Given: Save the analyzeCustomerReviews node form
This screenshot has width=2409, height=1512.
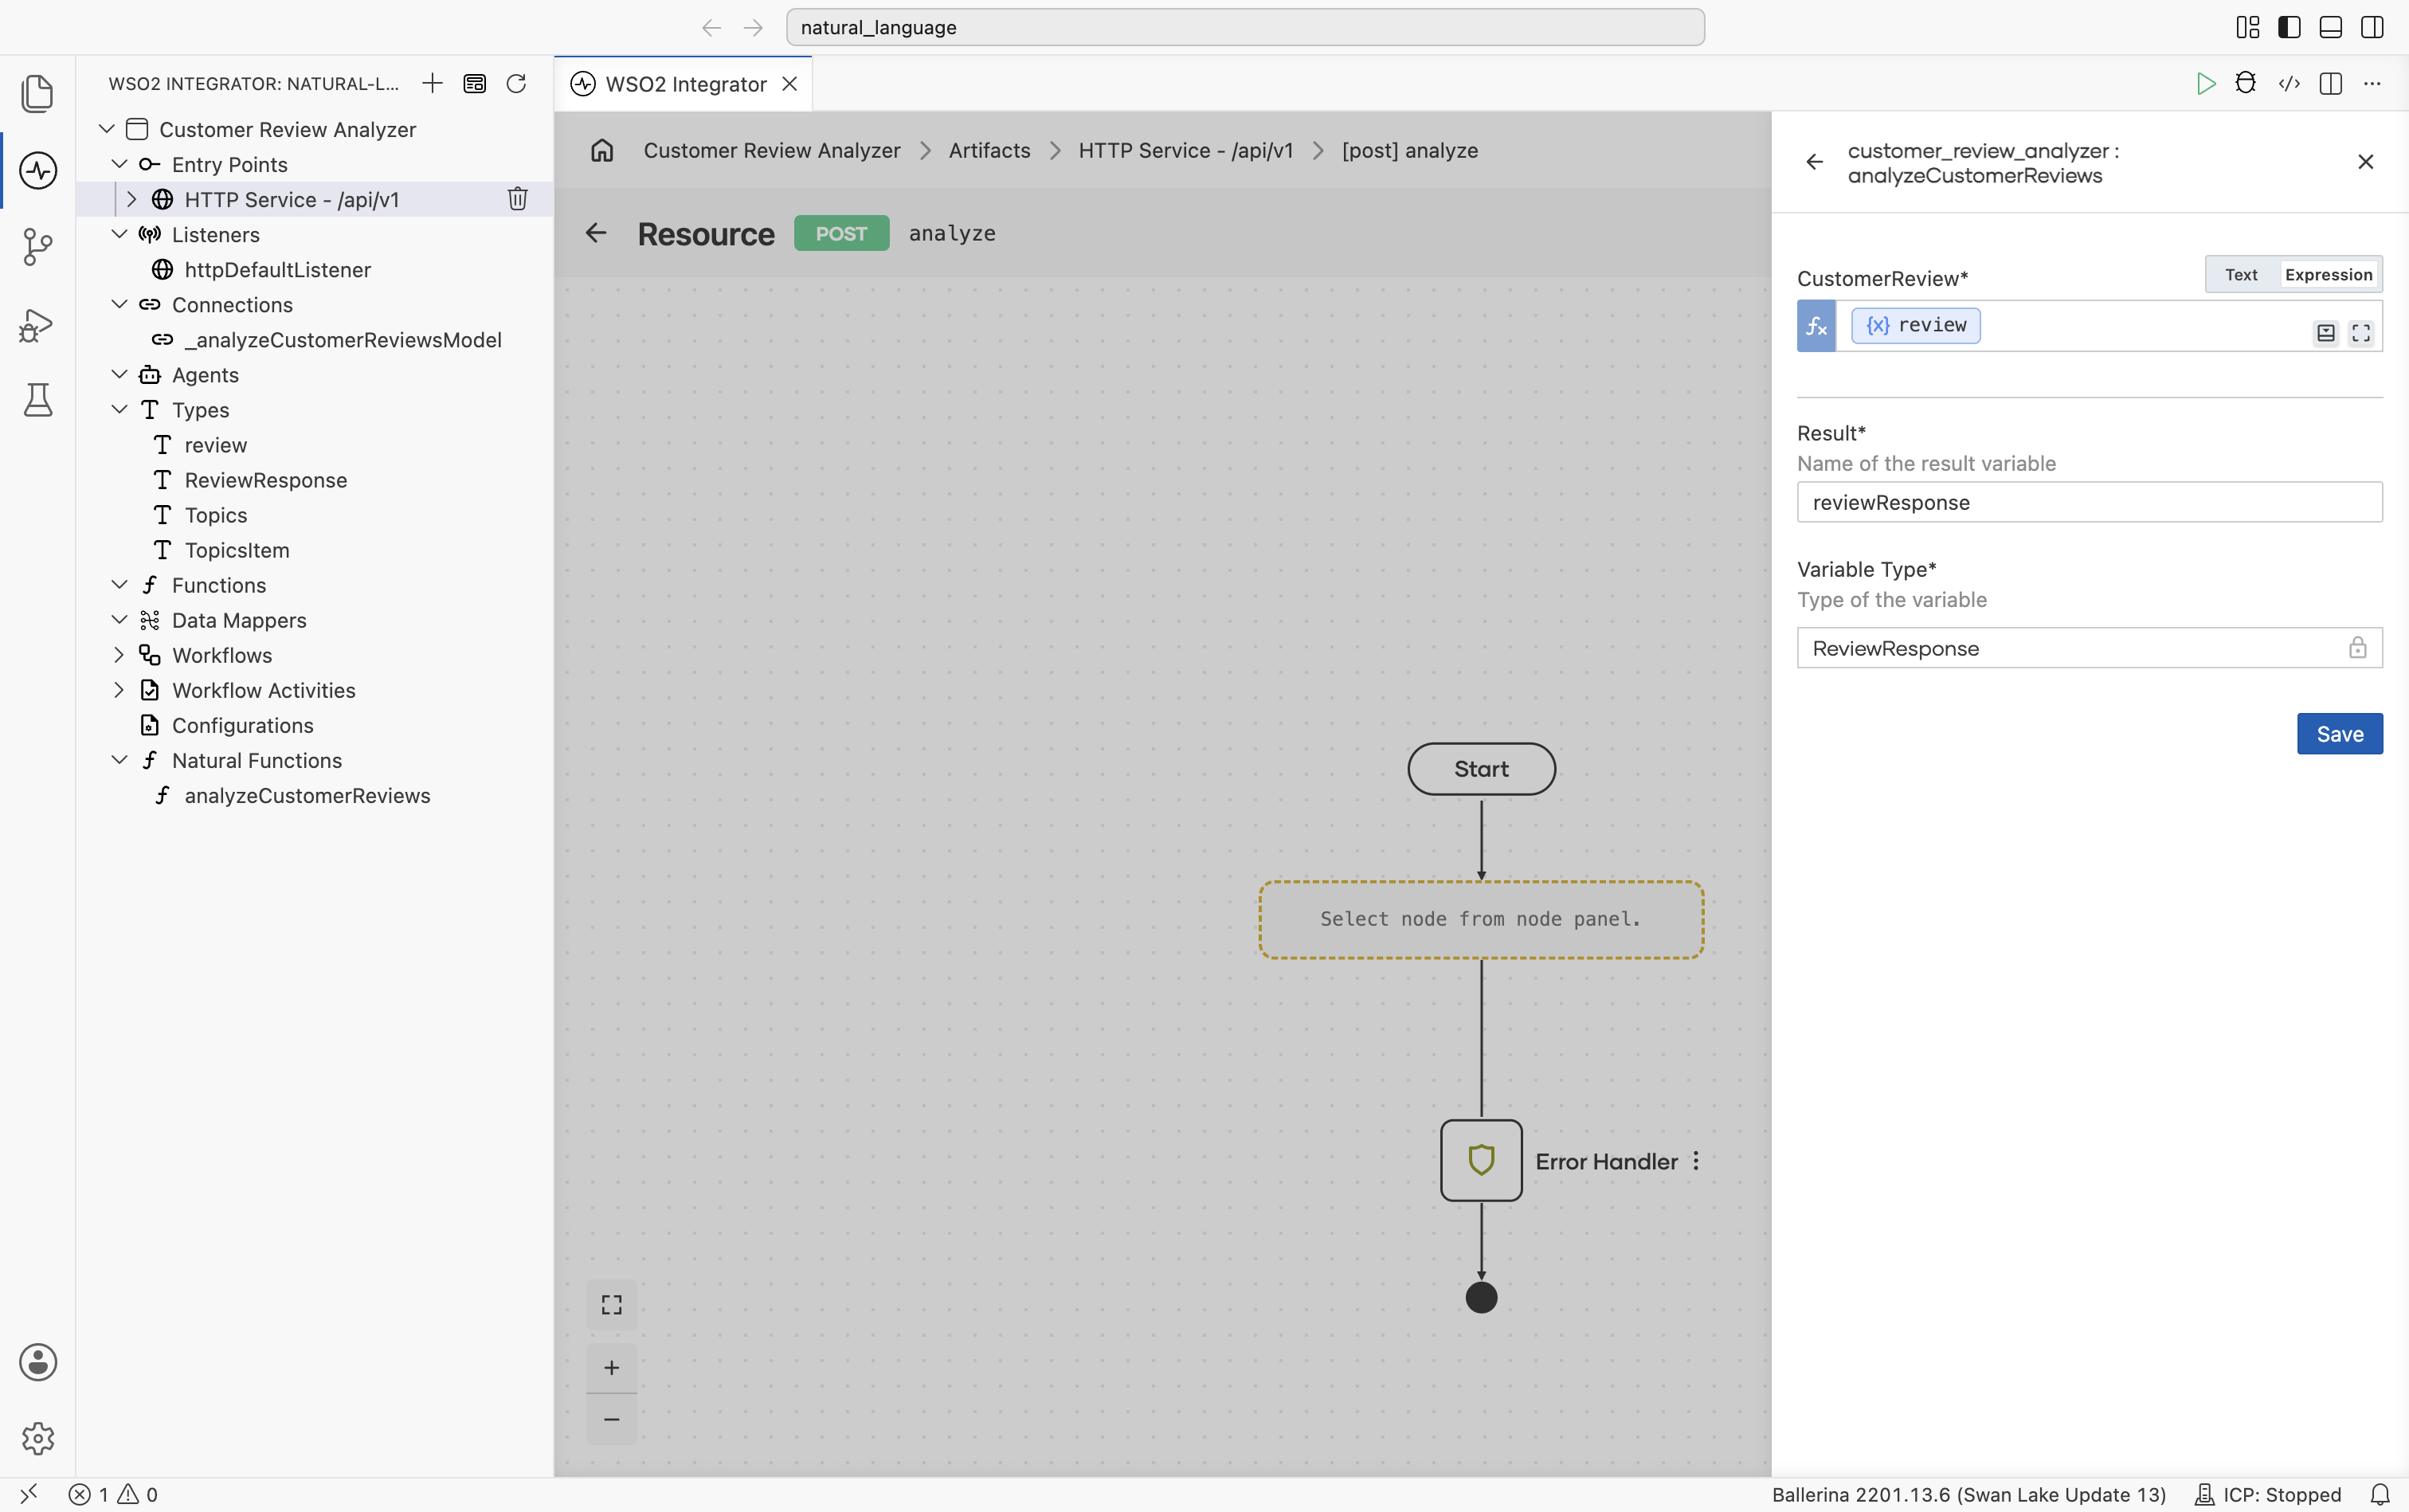Looking at the screenshot, I should pos(2339,733).
